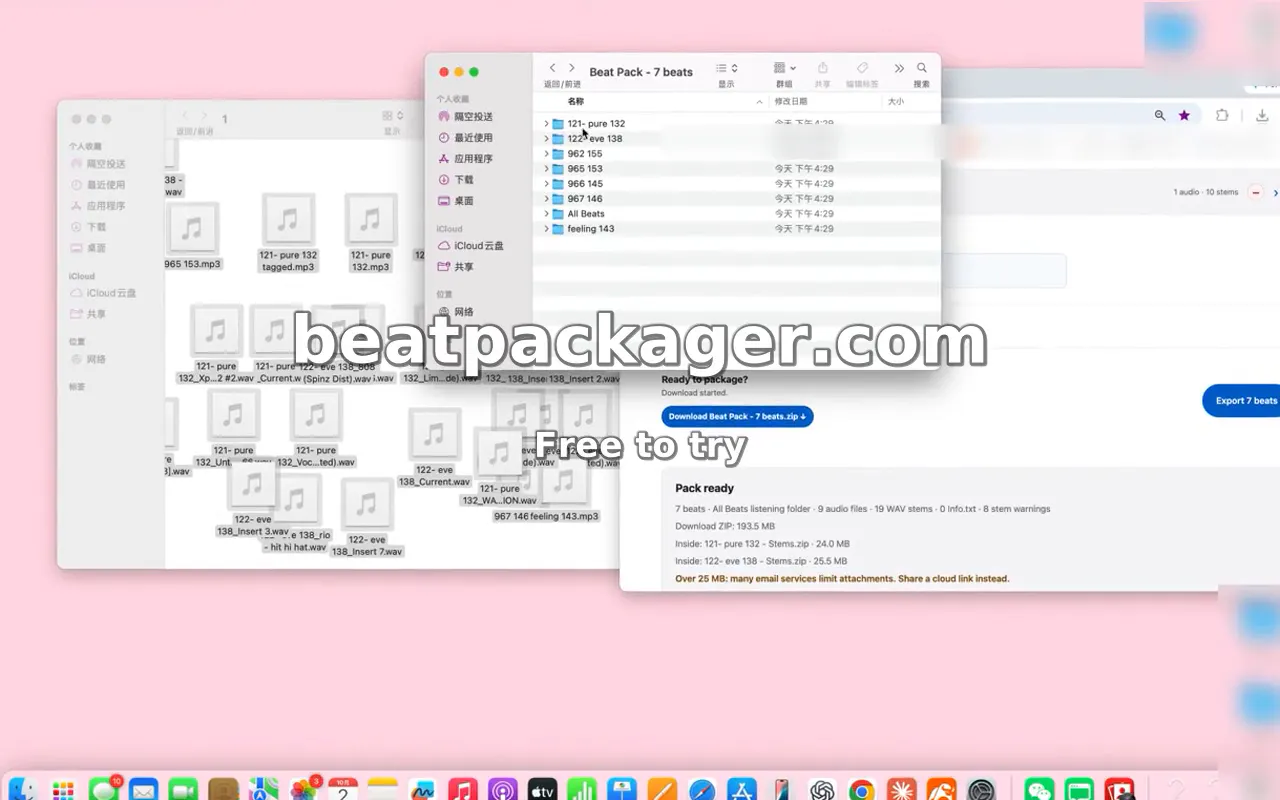
Task: Open Downloads (下载) in Beat Pack sidebar
Action: point(457,180)
